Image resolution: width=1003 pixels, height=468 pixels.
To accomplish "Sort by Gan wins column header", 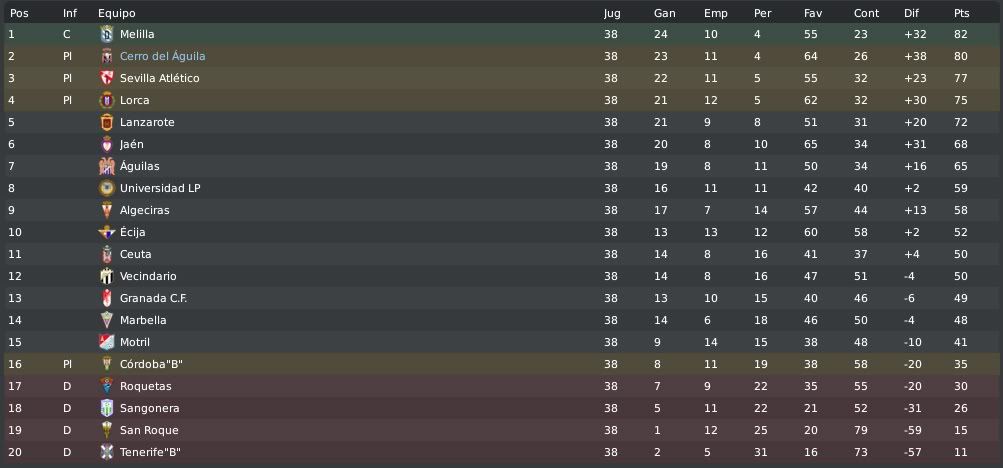I will 665,13.
